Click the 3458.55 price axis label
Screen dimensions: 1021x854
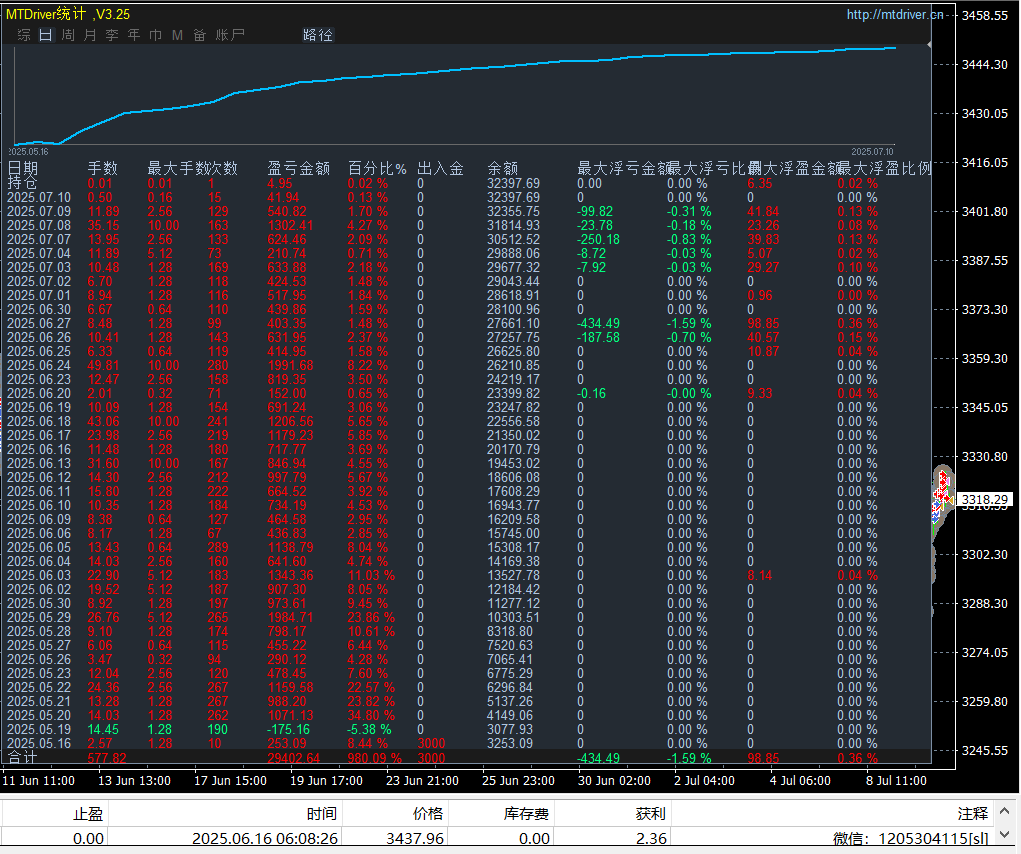click(985, 15)
